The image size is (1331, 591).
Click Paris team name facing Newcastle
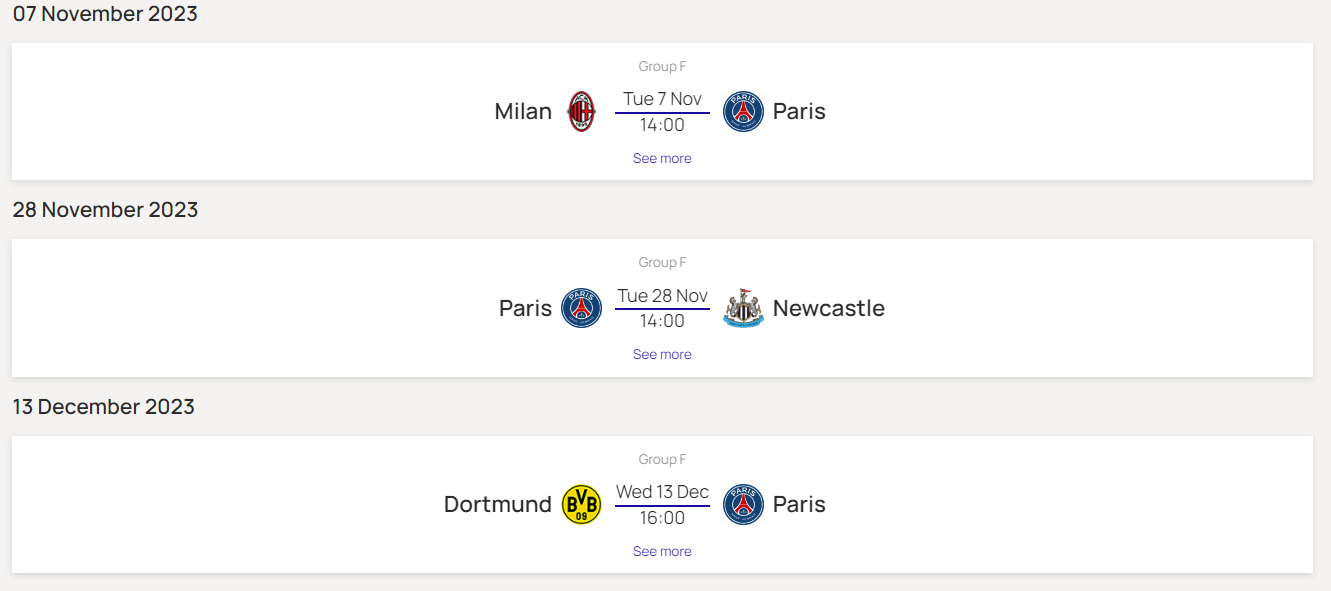point(525,308)
